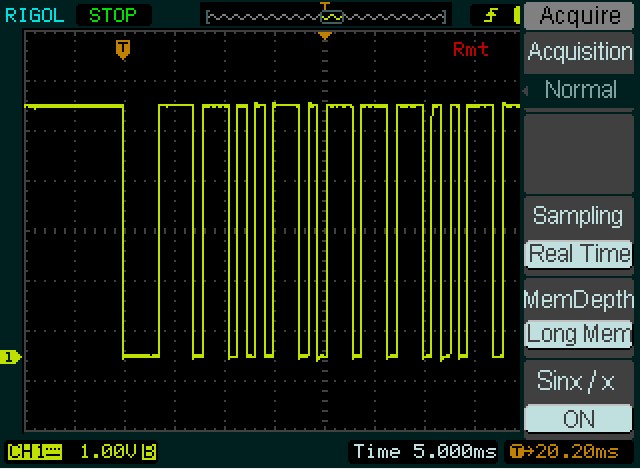The image size is (640, 469).
Task: Open the MemDepth options
Action: (x=579, y=299)
